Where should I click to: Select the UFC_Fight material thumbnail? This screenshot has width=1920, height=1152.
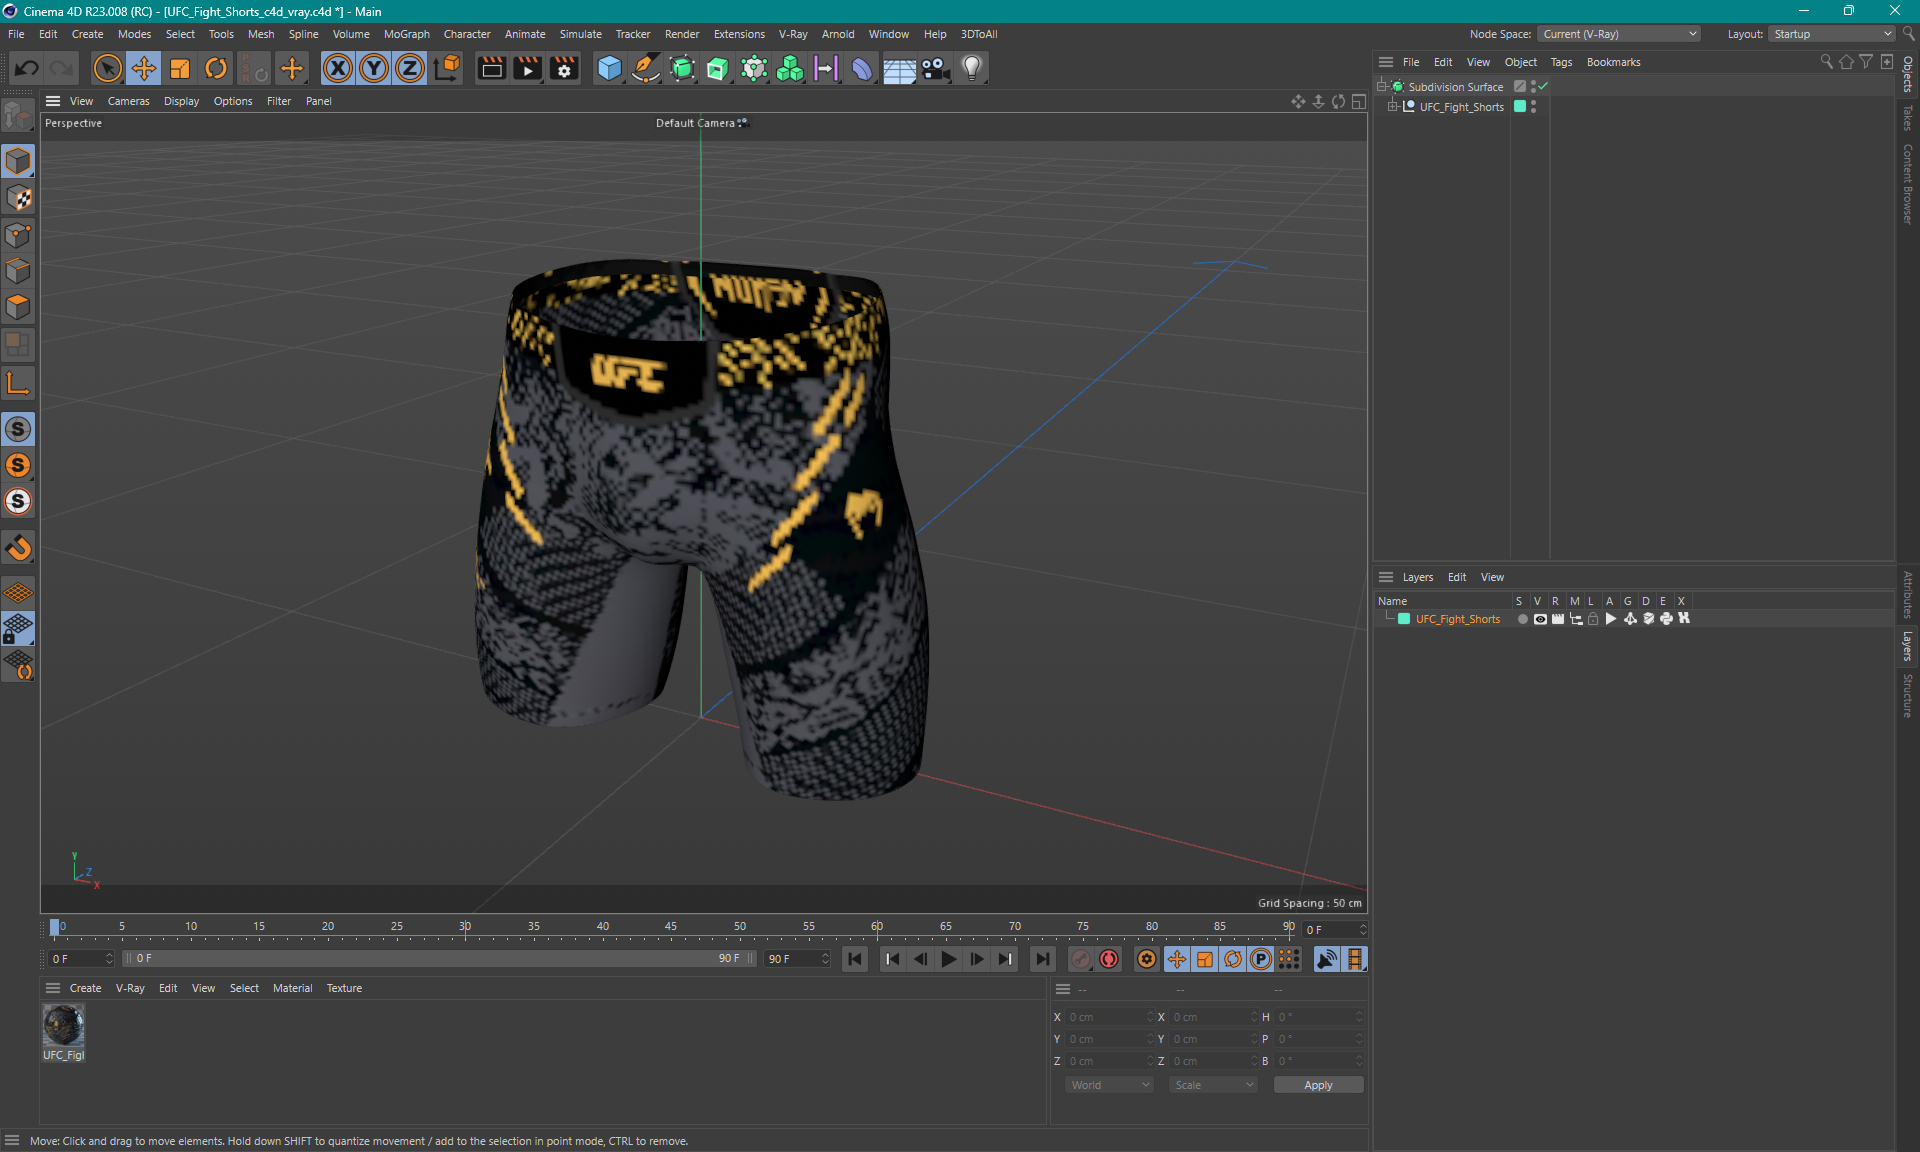(63, 1025)
